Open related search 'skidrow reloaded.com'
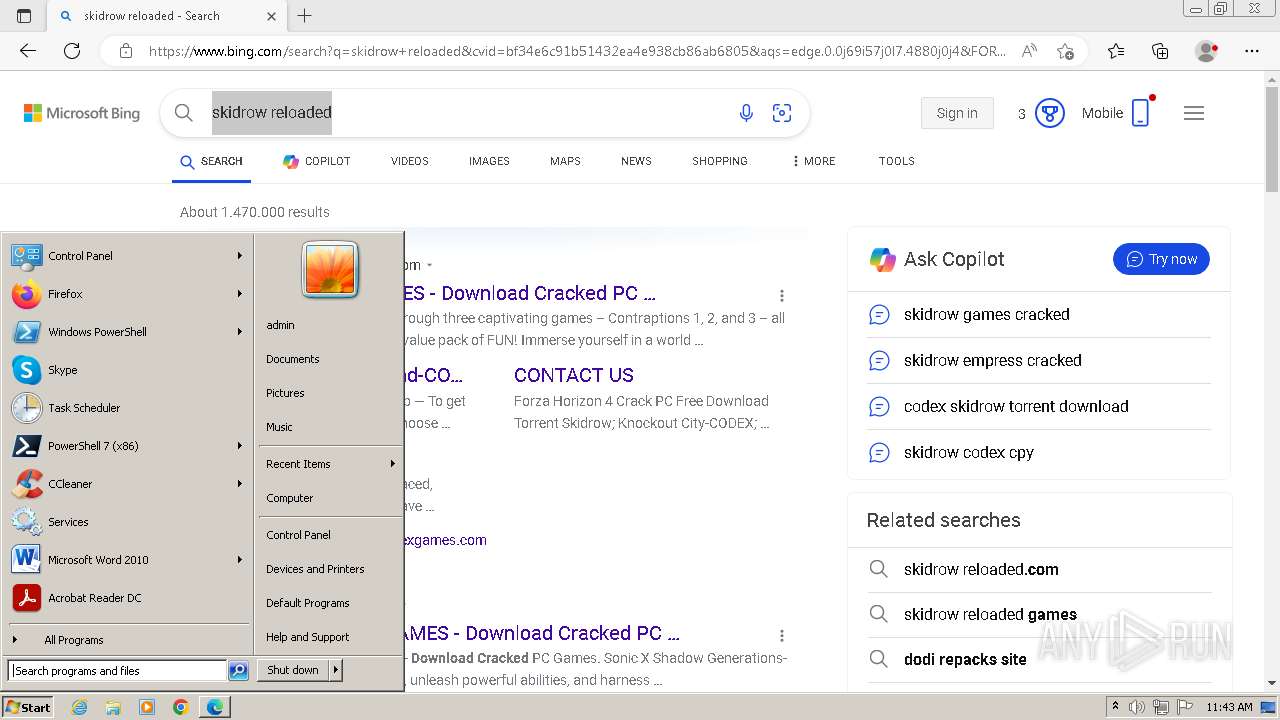This screenshot has width=1280, height=720. coord(981,569)
